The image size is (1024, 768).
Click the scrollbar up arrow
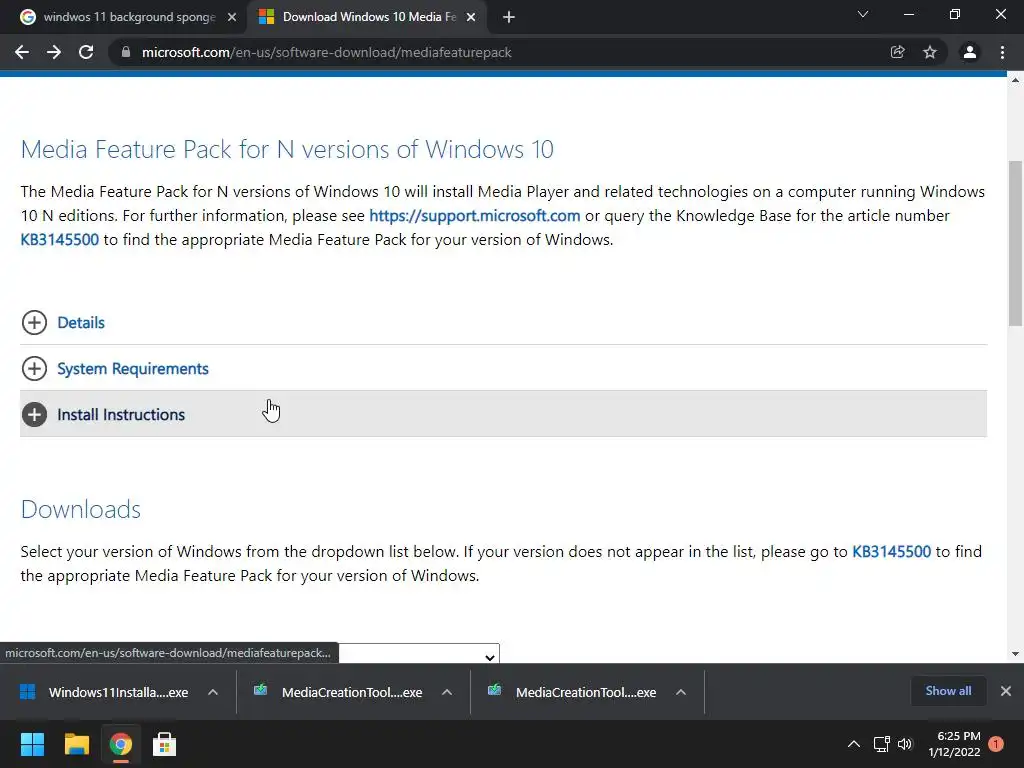[1015, 80]
